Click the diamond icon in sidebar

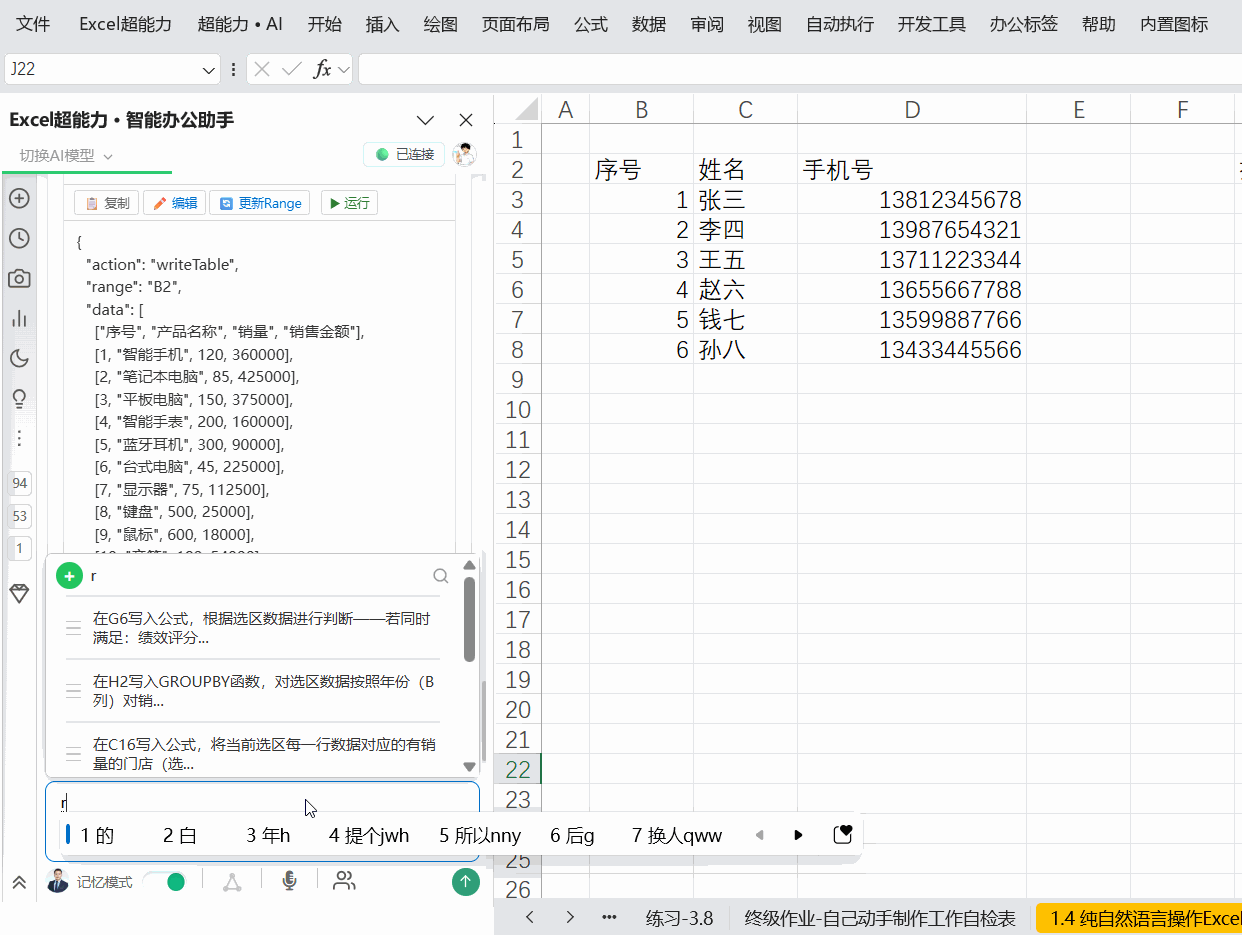coord(19,593)
